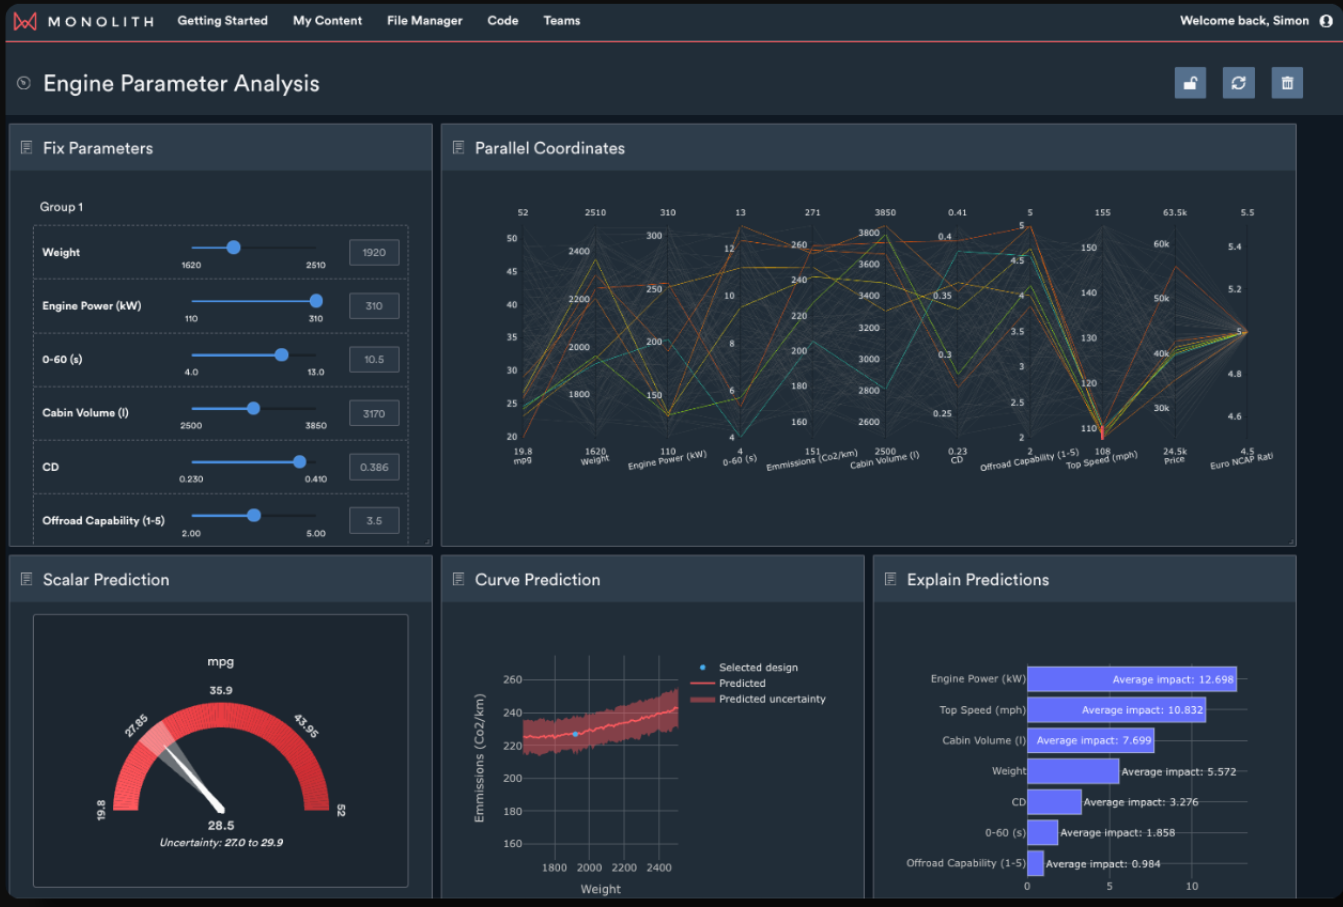
Task: Open the Fix Parameters panel icon
Action: coord(24,147)
